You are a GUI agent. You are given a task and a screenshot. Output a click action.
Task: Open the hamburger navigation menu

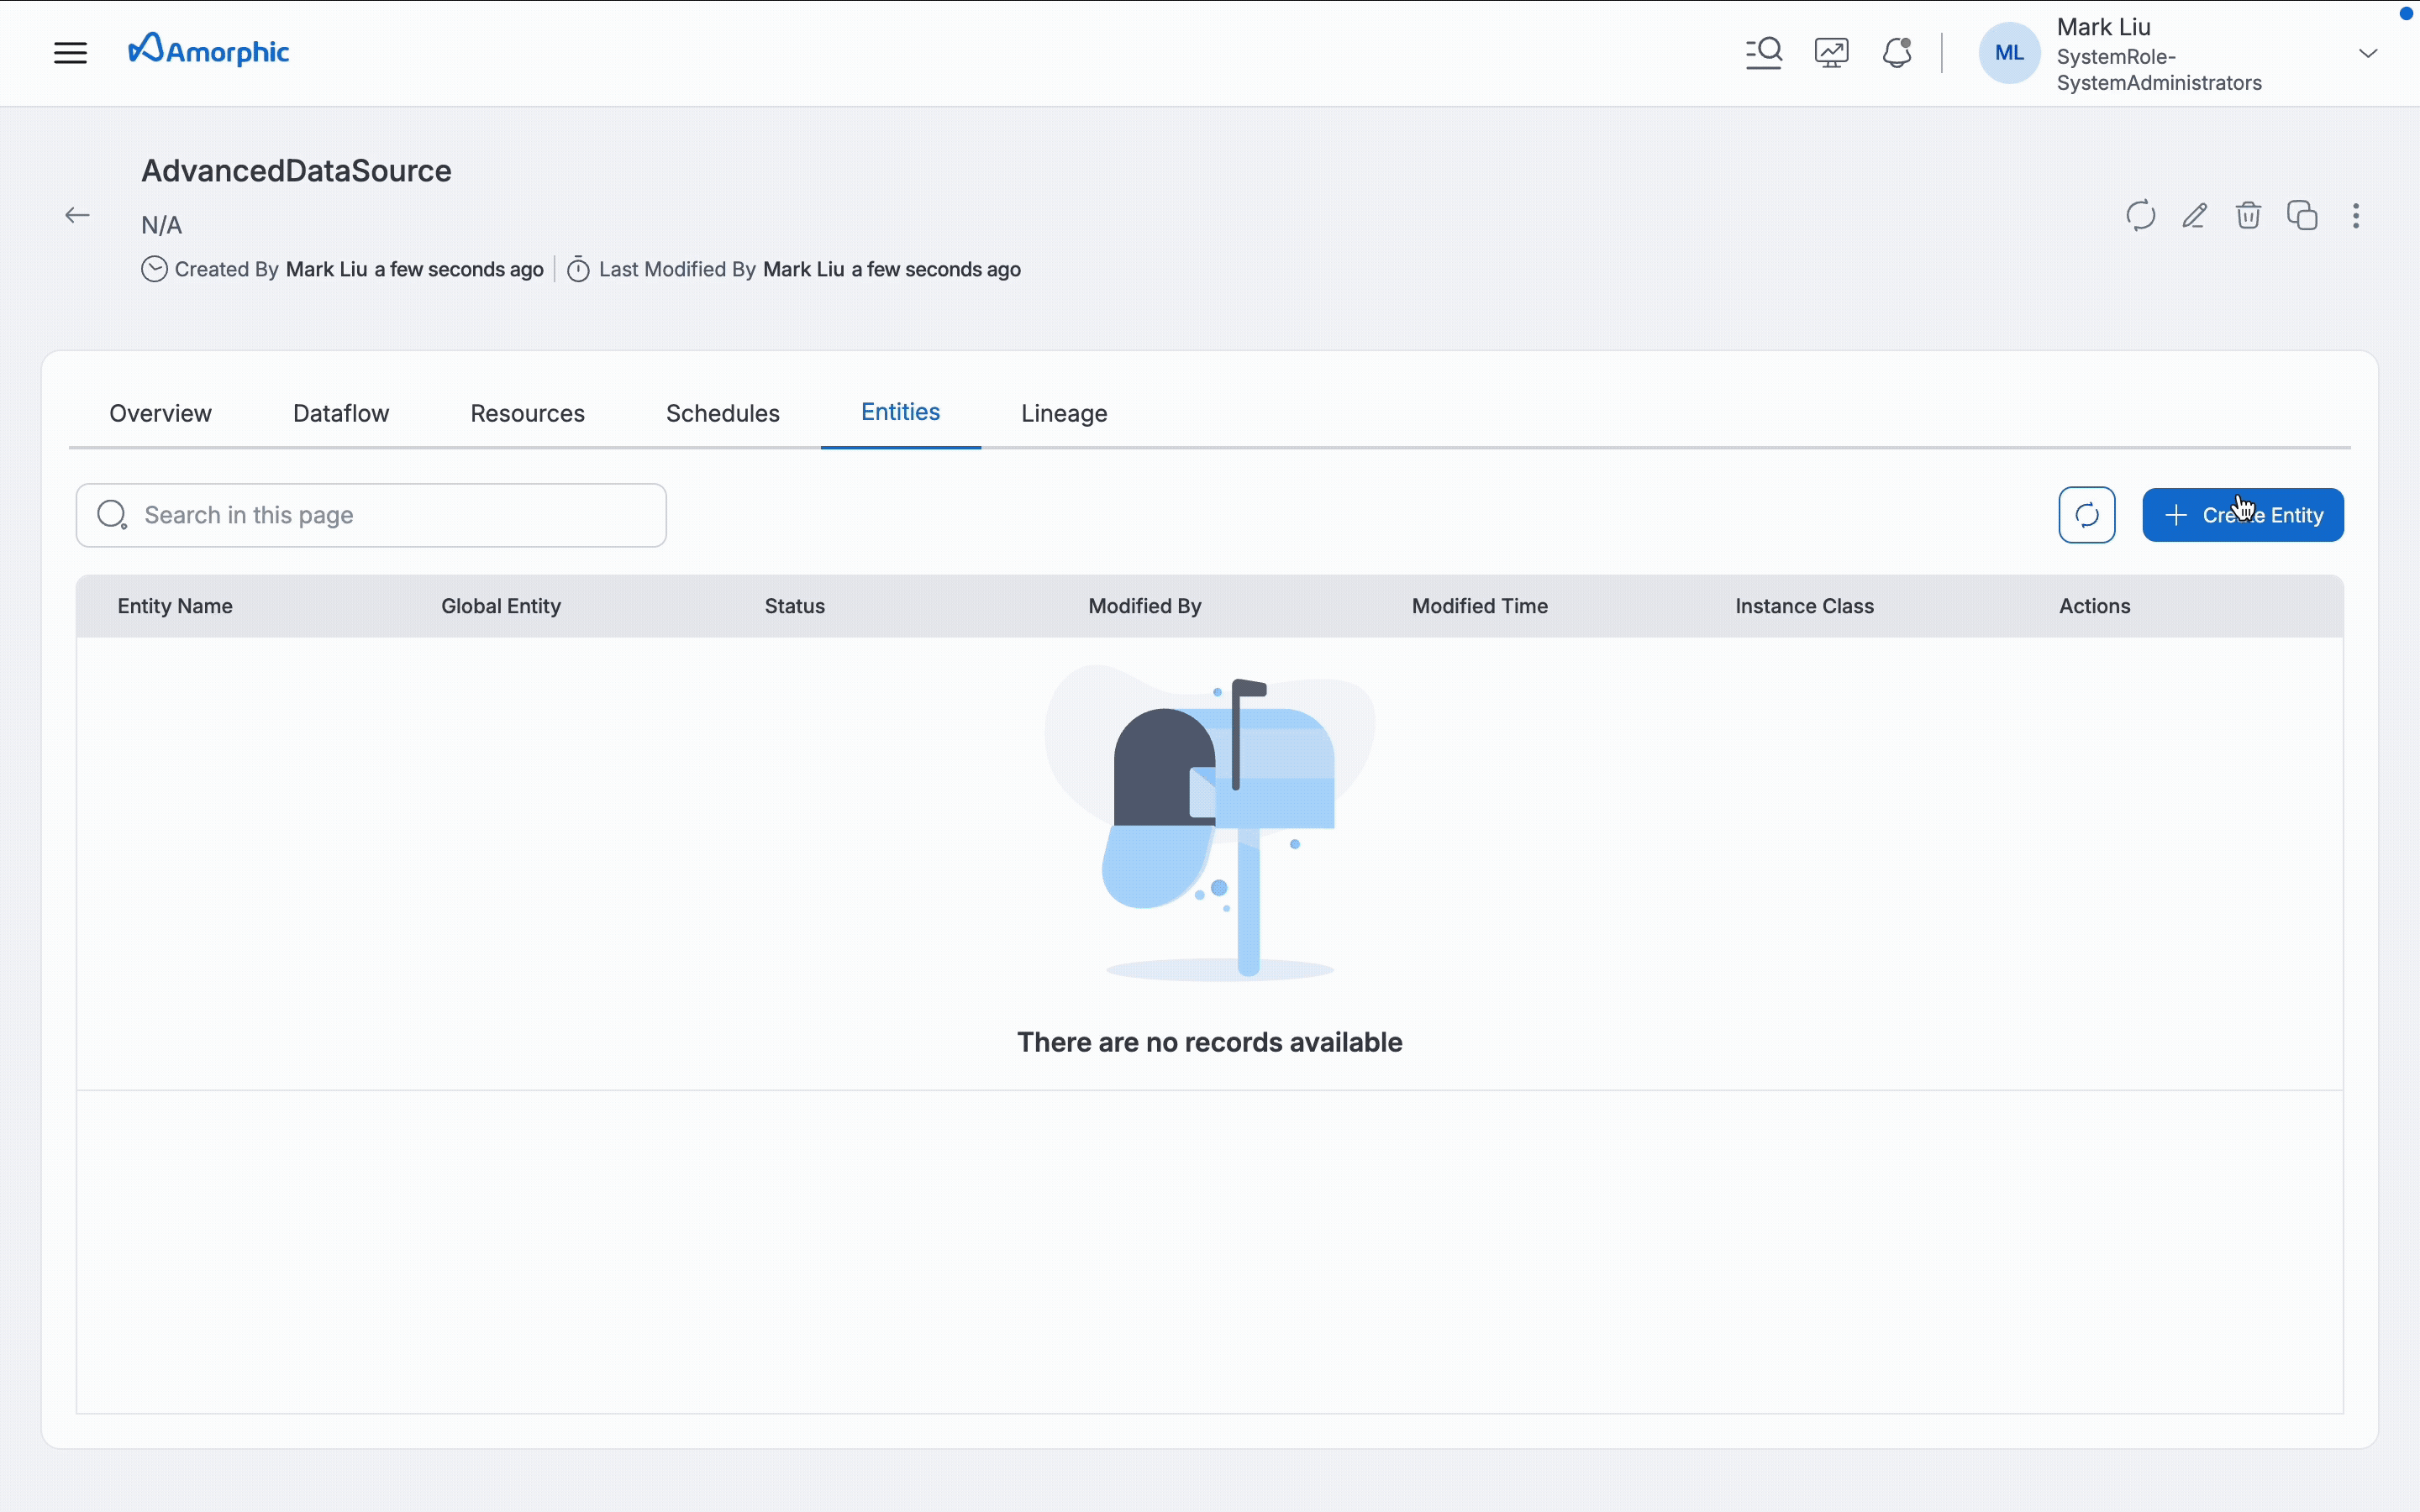(x=68, y=52)
